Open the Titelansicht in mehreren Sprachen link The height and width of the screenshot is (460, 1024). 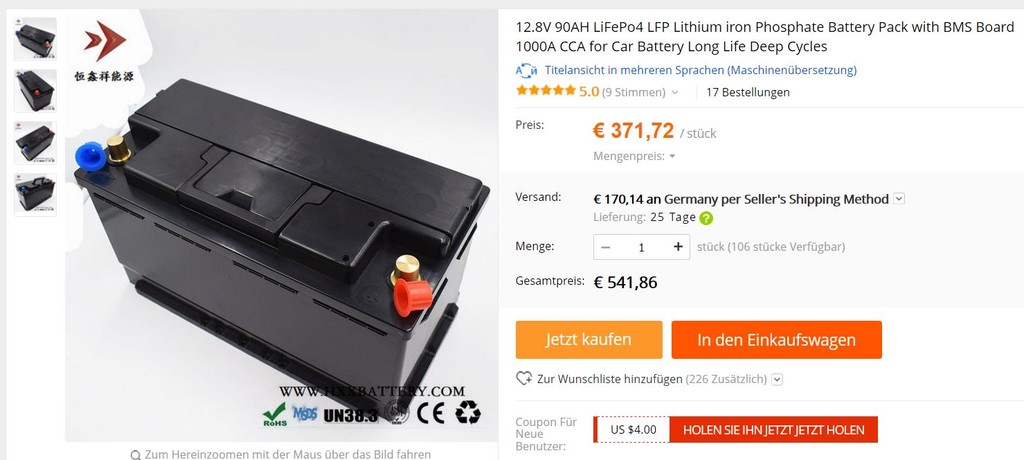pos(700,70)
